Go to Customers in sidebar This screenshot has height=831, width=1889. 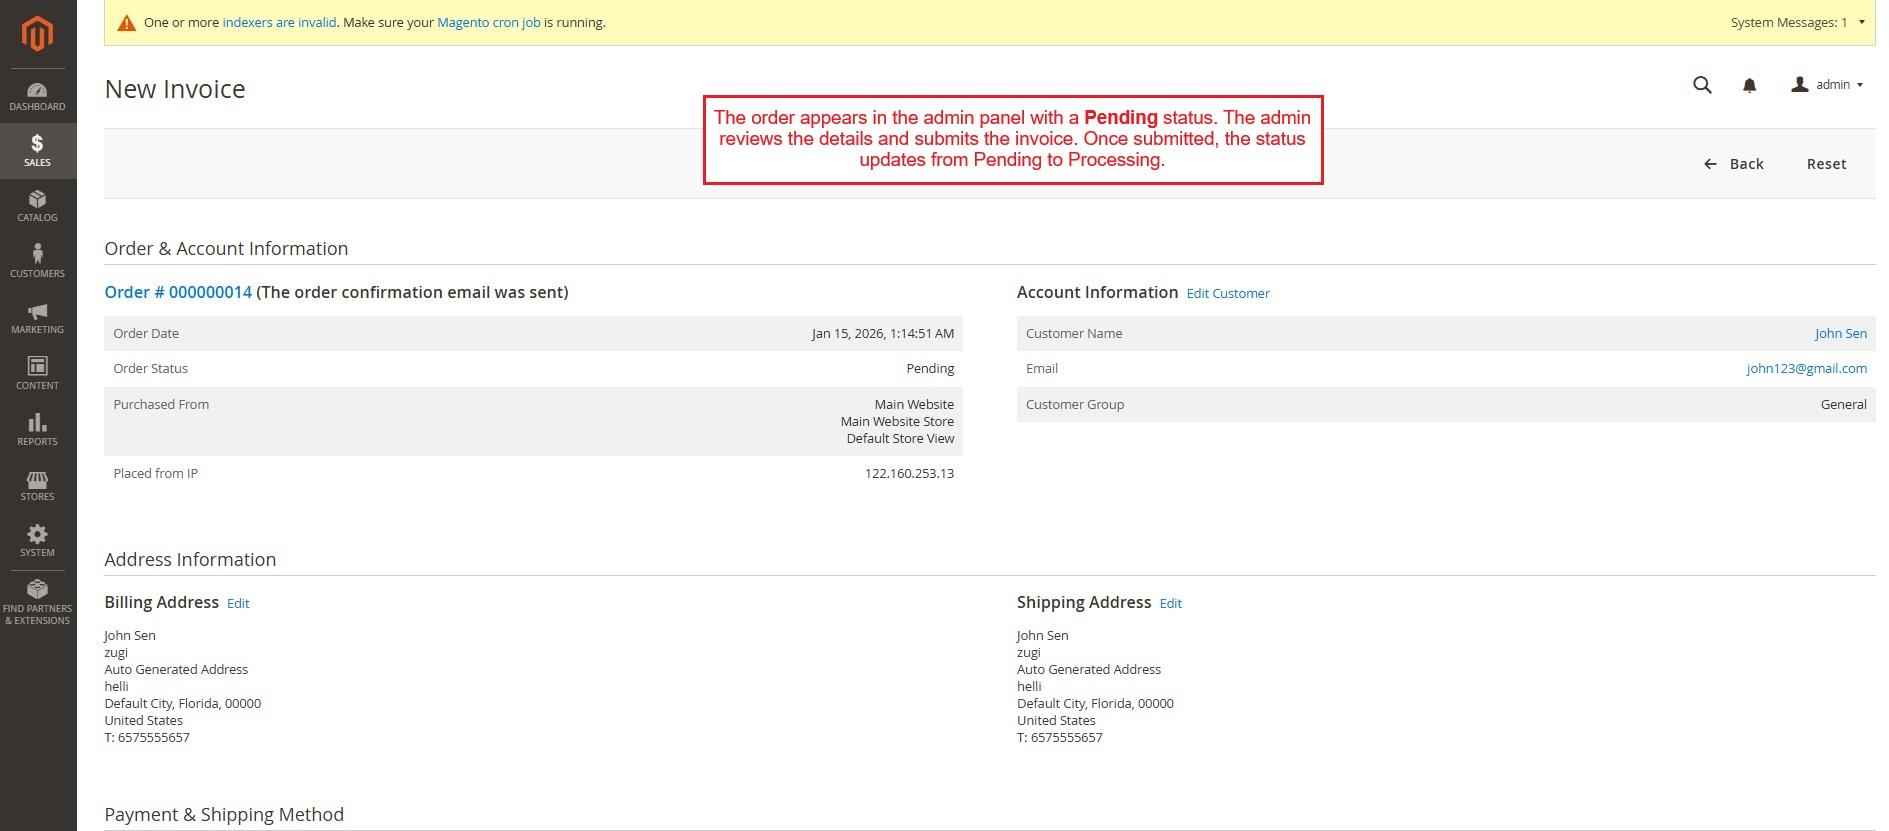[37, 262]
